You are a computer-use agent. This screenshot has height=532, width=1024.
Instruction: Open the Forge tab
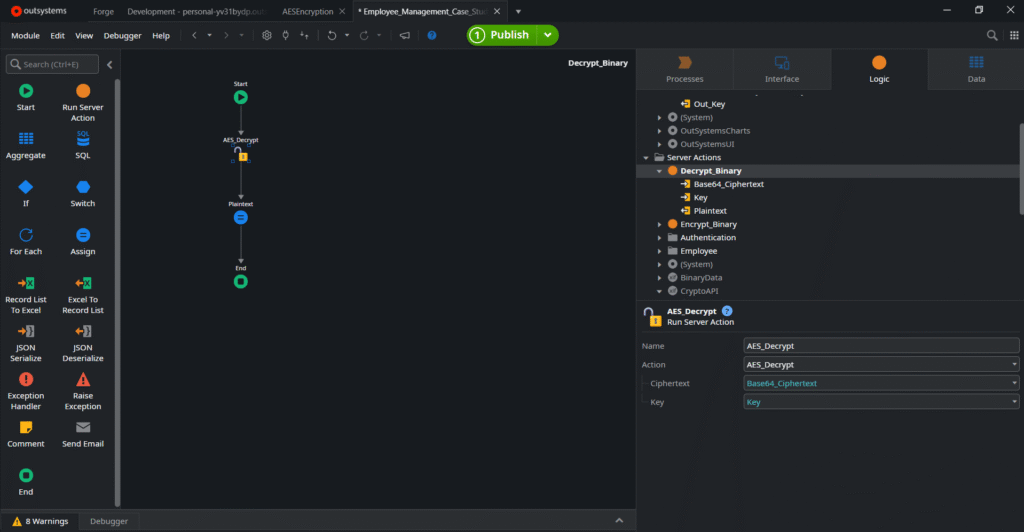pos(103,11)
